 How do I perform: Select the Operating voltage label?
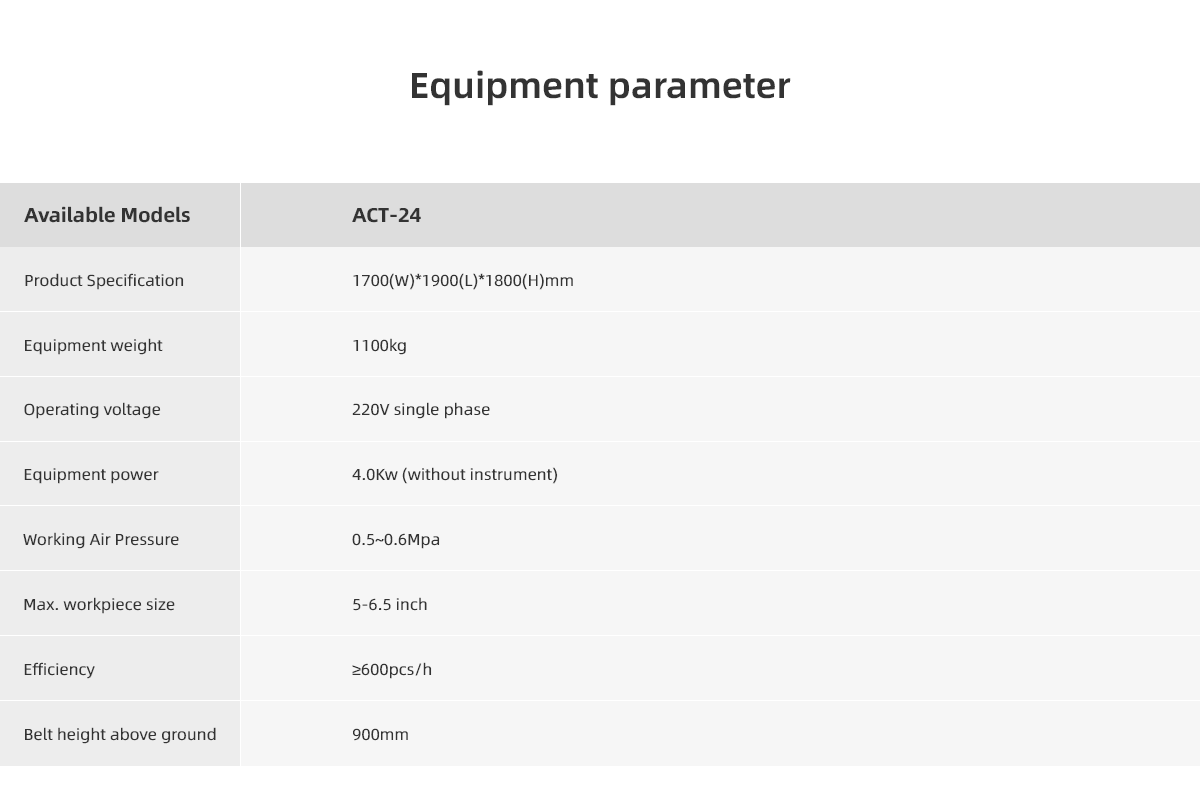92,409
